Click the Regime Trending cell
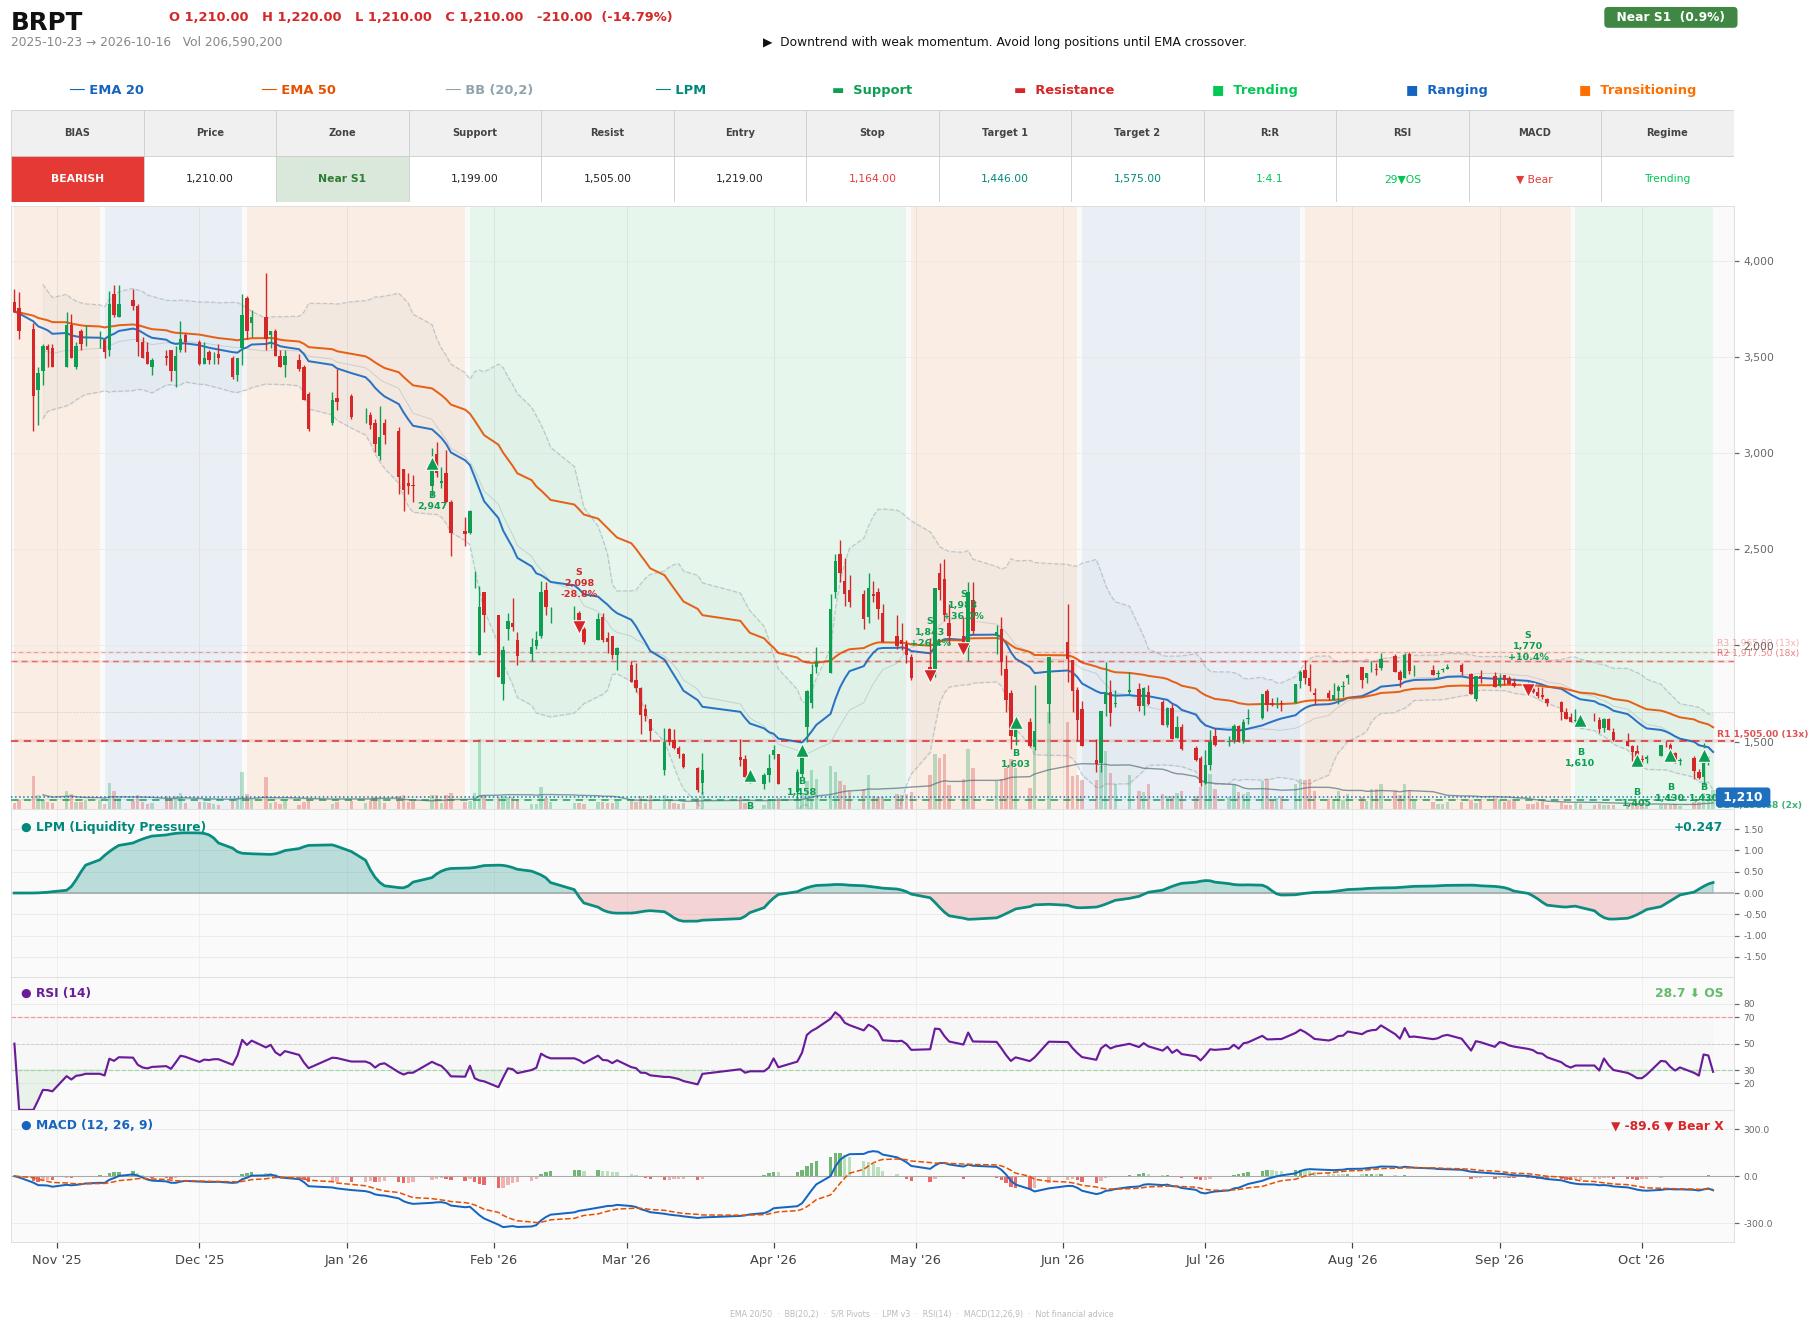The image size is (1819, 1330). (1667, 179)
